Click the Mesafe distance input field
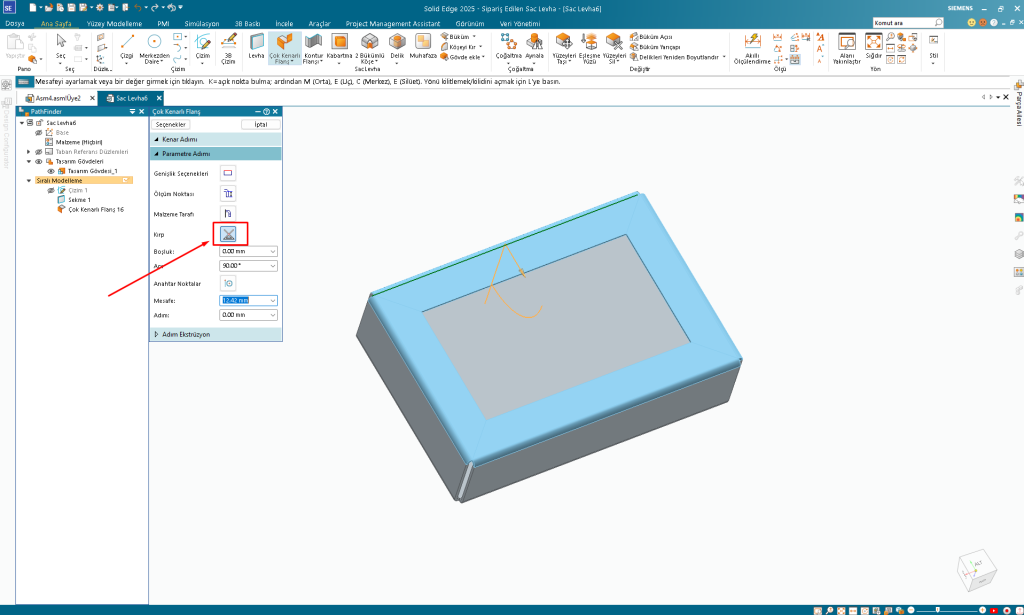The image size is (1024, 615). pyautogui.click(x=243, y=300)
